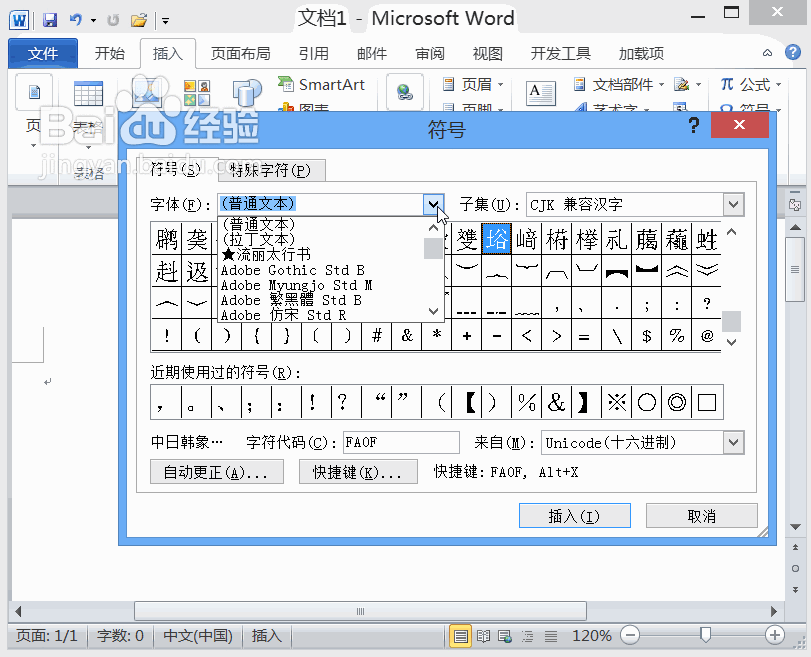Open the subset CJK dropdown arrow
This screenshot has height=657, width=811.
[733, 204]
